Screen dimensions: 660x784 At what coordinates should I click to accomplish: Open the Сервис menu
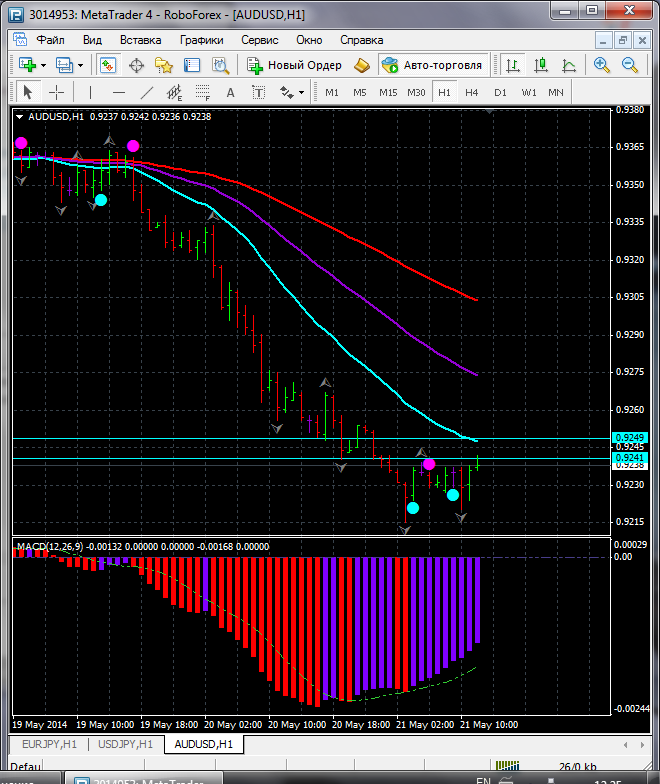pos(260,40)
